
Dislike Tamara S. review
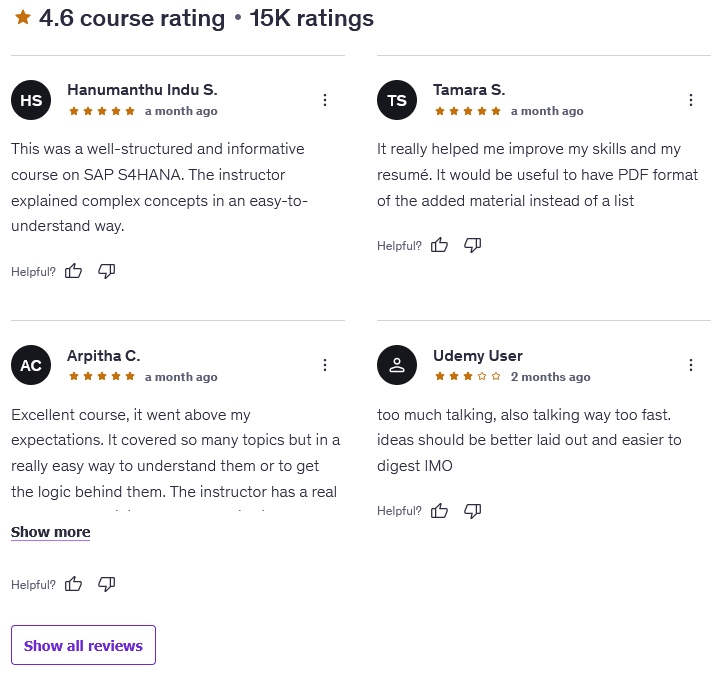[x=472, y=245]
